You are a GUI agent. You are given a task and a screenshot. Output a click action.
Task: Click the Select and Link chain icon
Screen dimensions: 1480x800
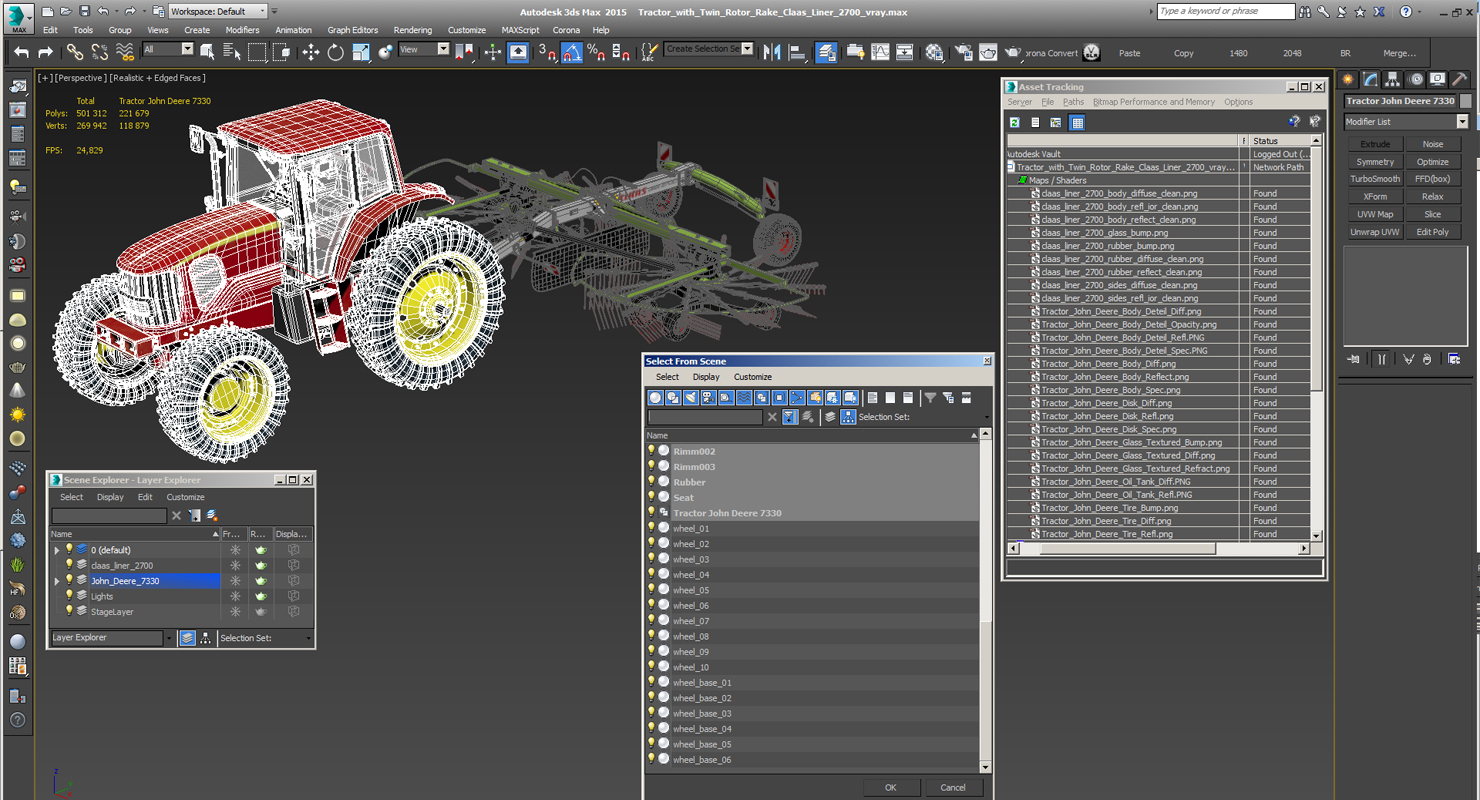point(75,52)
